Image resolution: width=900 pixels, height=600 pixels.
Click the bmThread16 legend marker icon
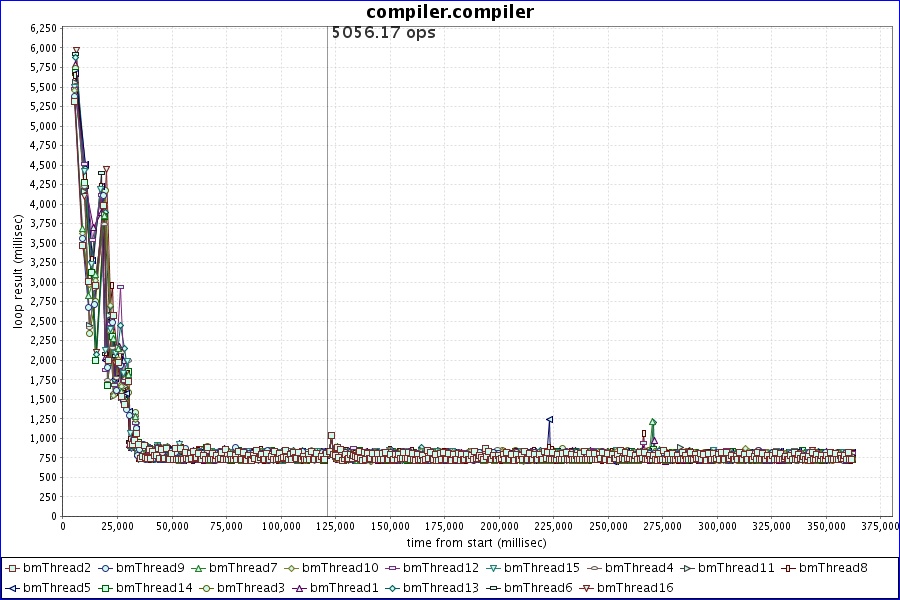coord(587,587)
